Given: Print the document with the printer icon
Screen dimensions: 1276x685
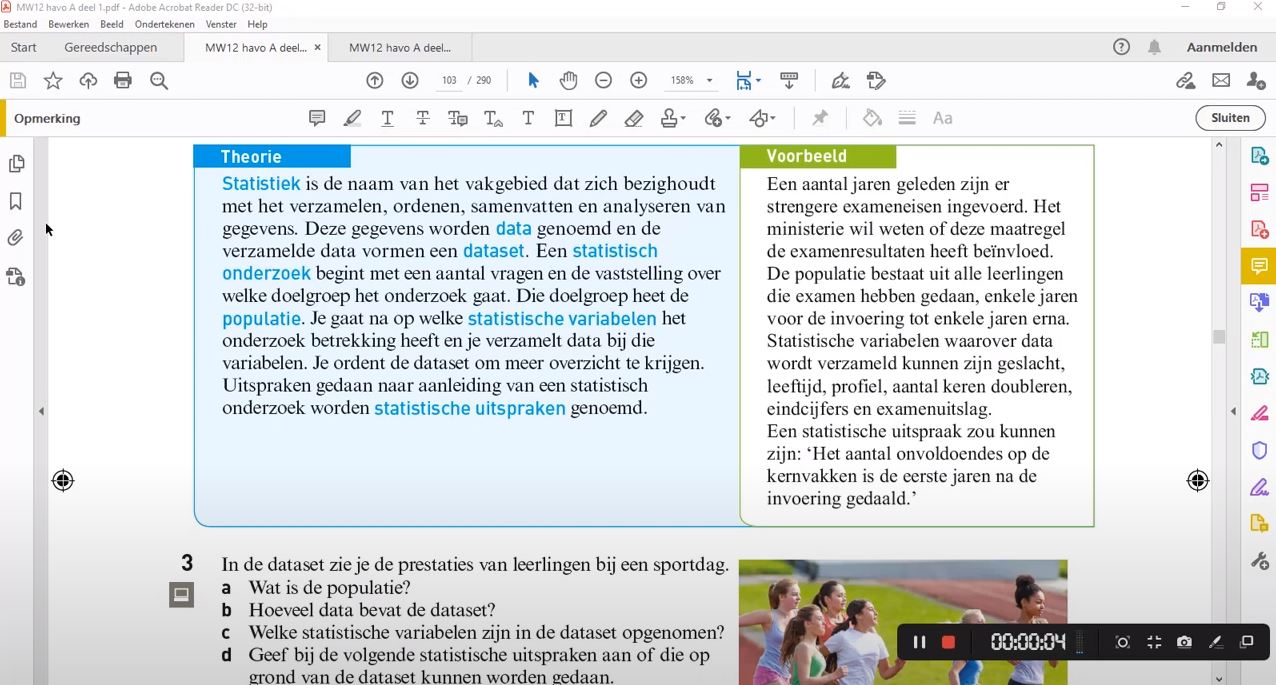Looking at the screenshot, I should point(123,81).
